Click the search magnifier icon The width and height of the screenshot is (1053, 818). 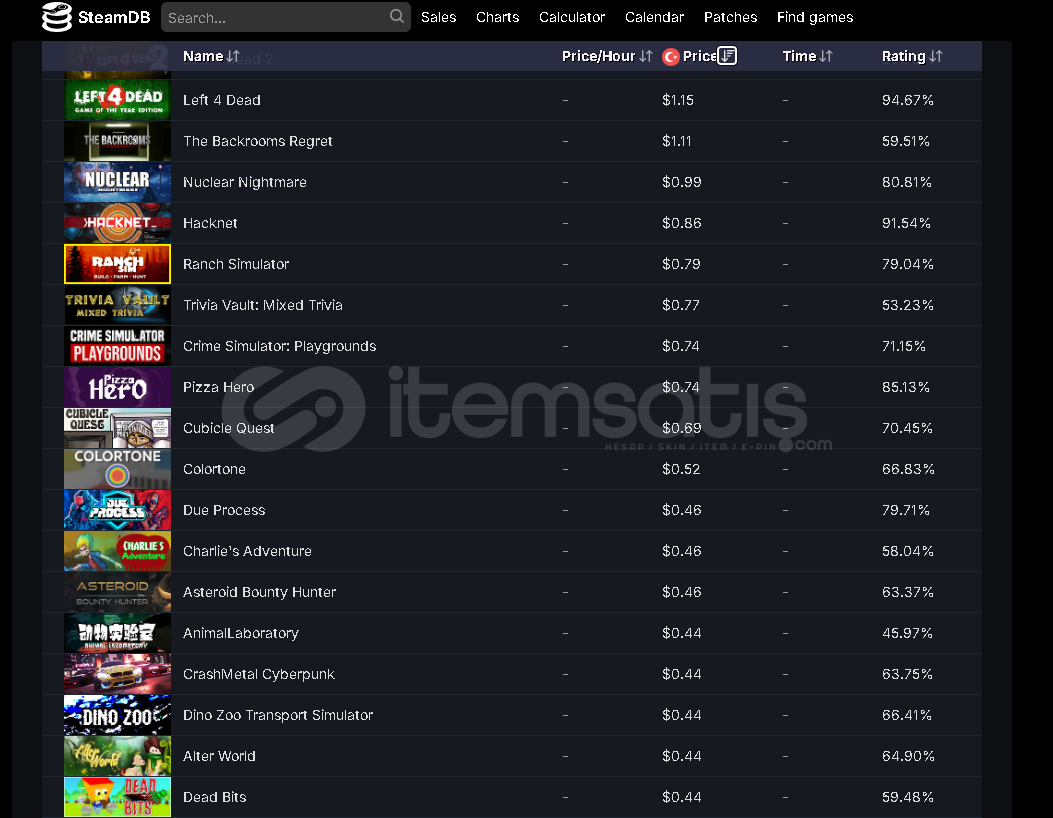pyautogui.click(x=396, y=16)
